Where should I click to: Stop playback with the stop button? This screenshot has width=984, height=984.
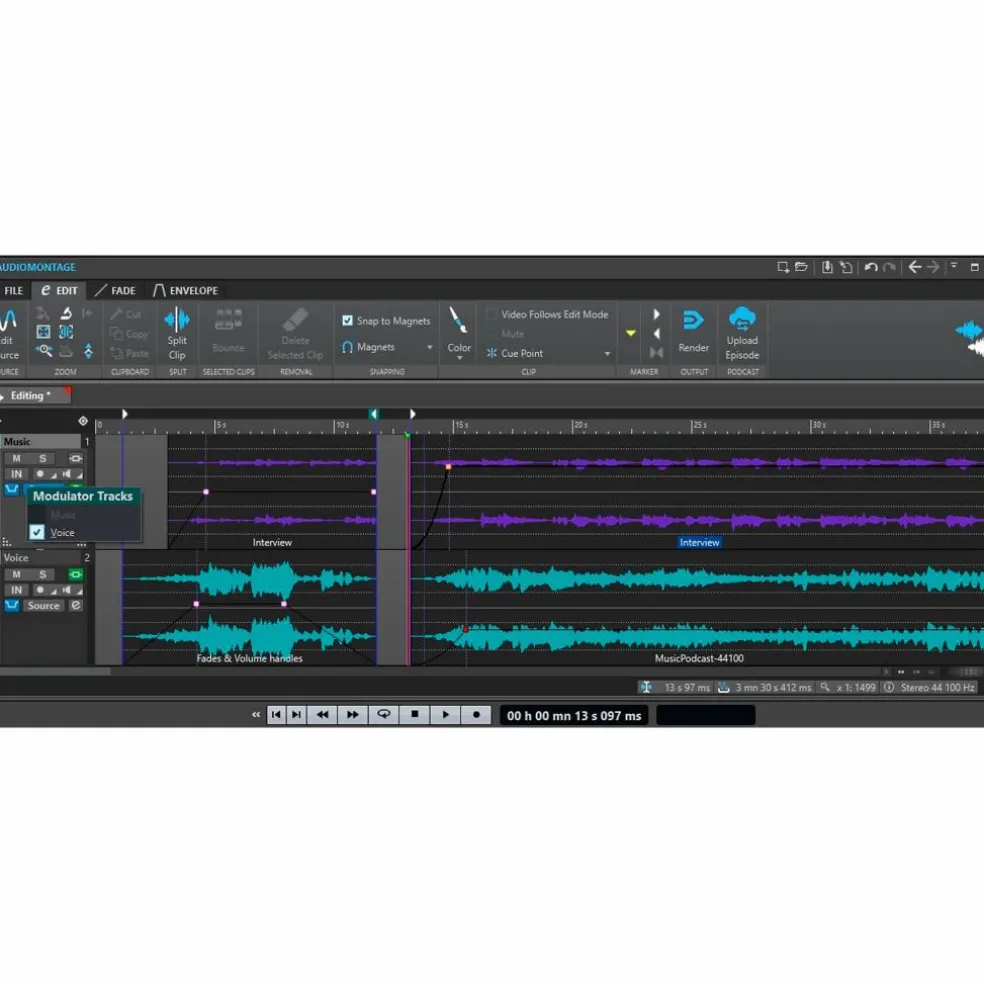click(414, 715)
